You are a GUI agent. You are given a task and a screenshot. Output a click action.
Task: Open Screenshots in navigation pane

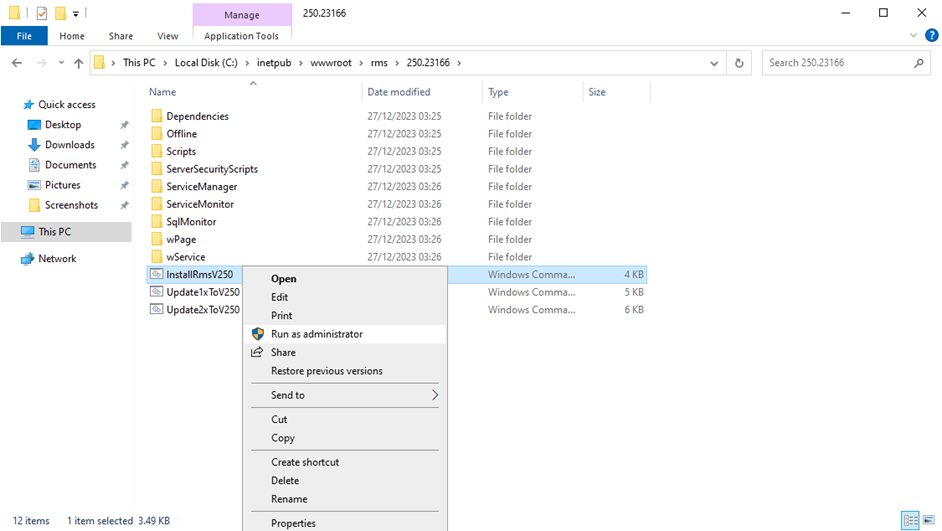[71, 205]
